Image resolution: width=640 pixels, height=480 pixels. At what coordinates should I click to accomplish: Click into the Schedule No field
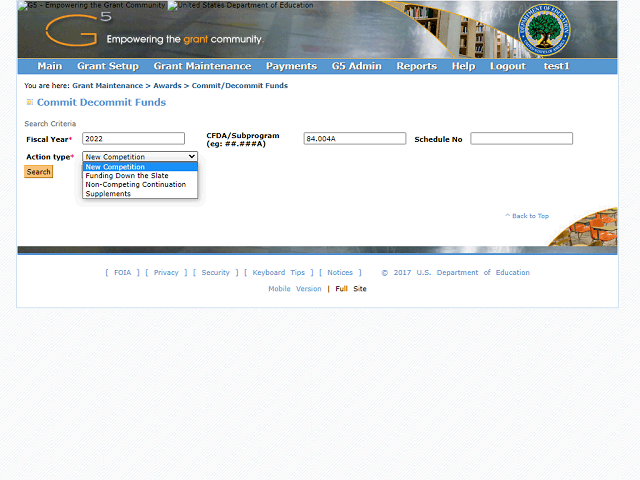point(521,138)
